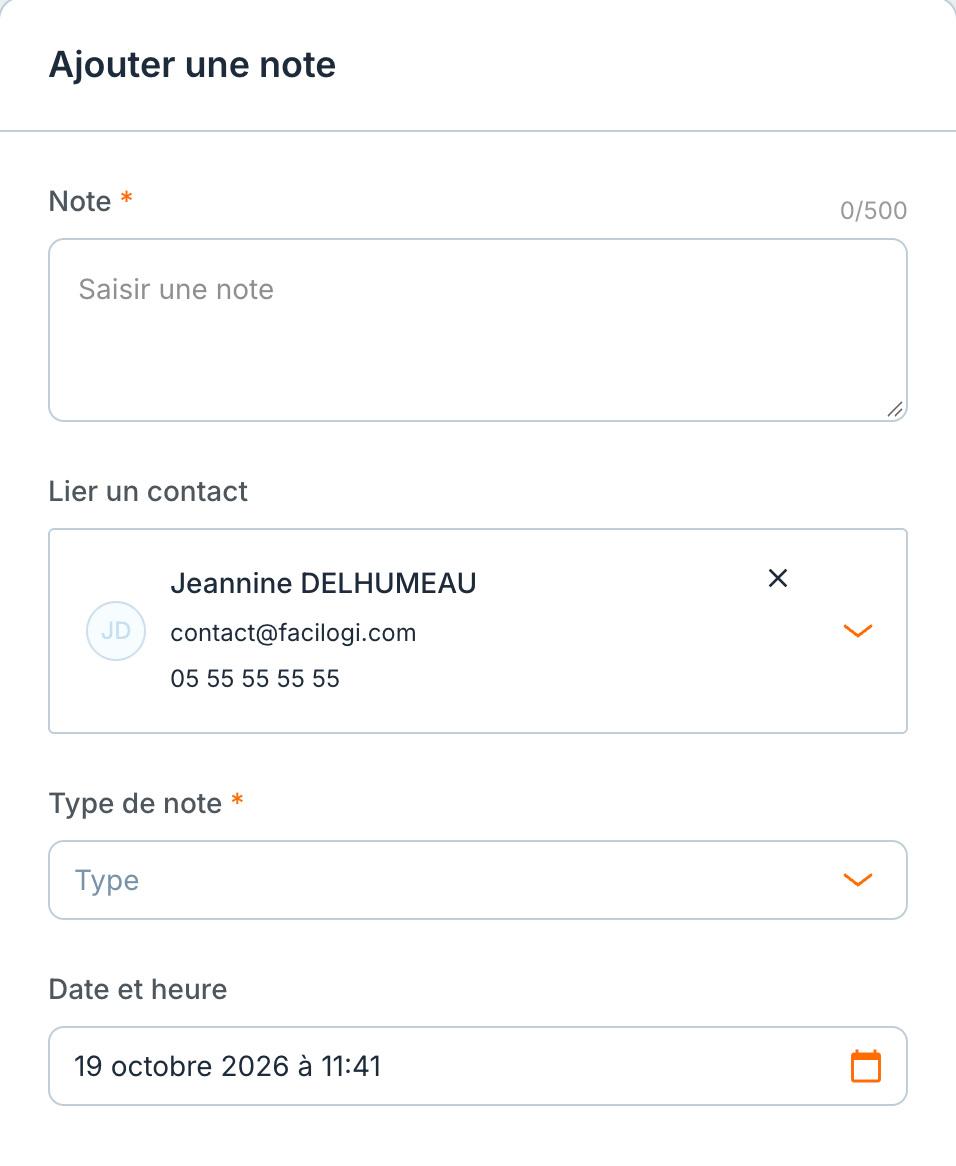Click the Ajouter une note heading
This screenshot has width=956, height=1166.
[193, 65]
